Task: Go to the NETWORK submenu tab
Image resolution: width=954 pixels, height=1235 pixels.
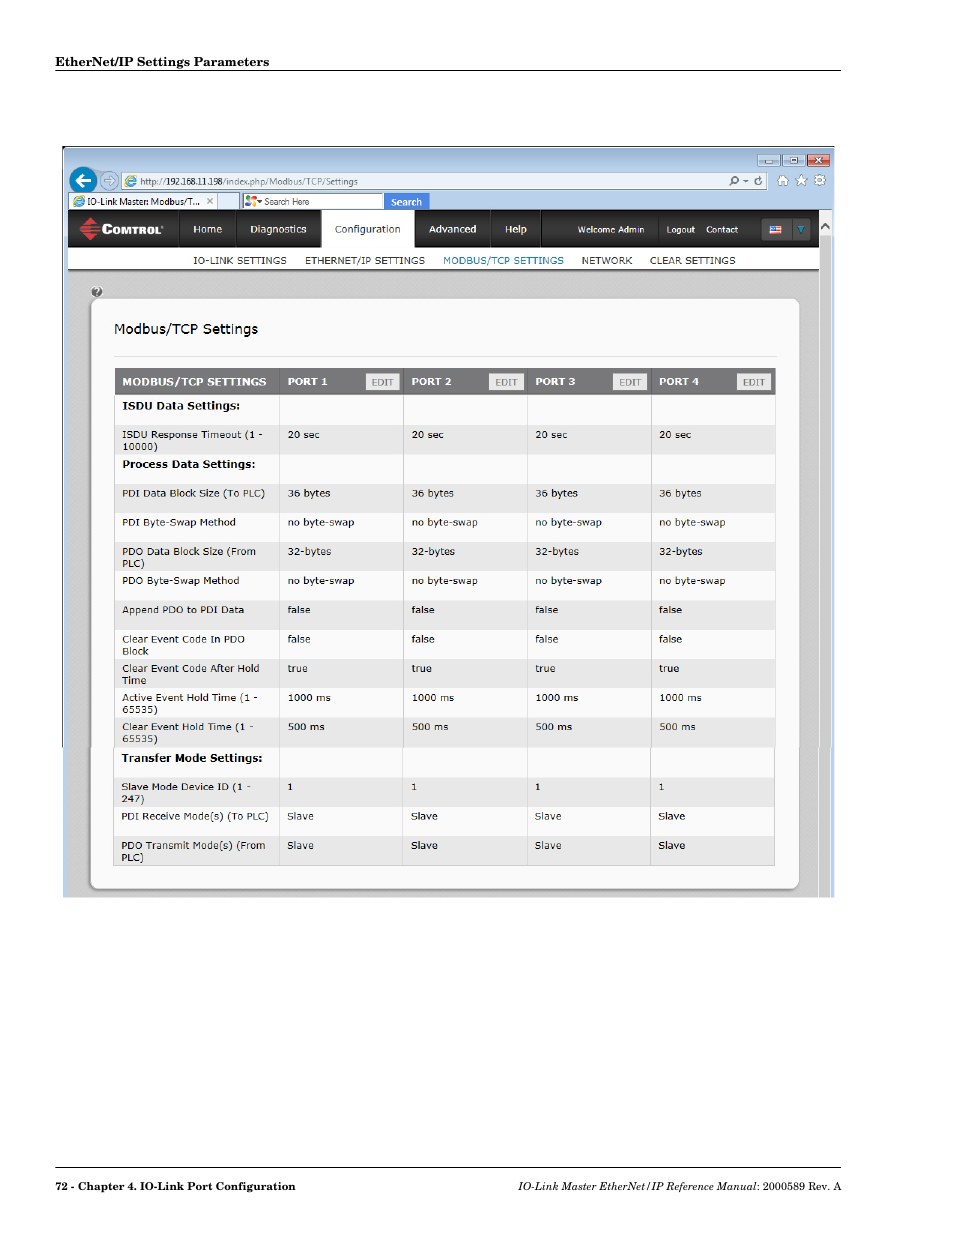Action: tap(606, 260)
